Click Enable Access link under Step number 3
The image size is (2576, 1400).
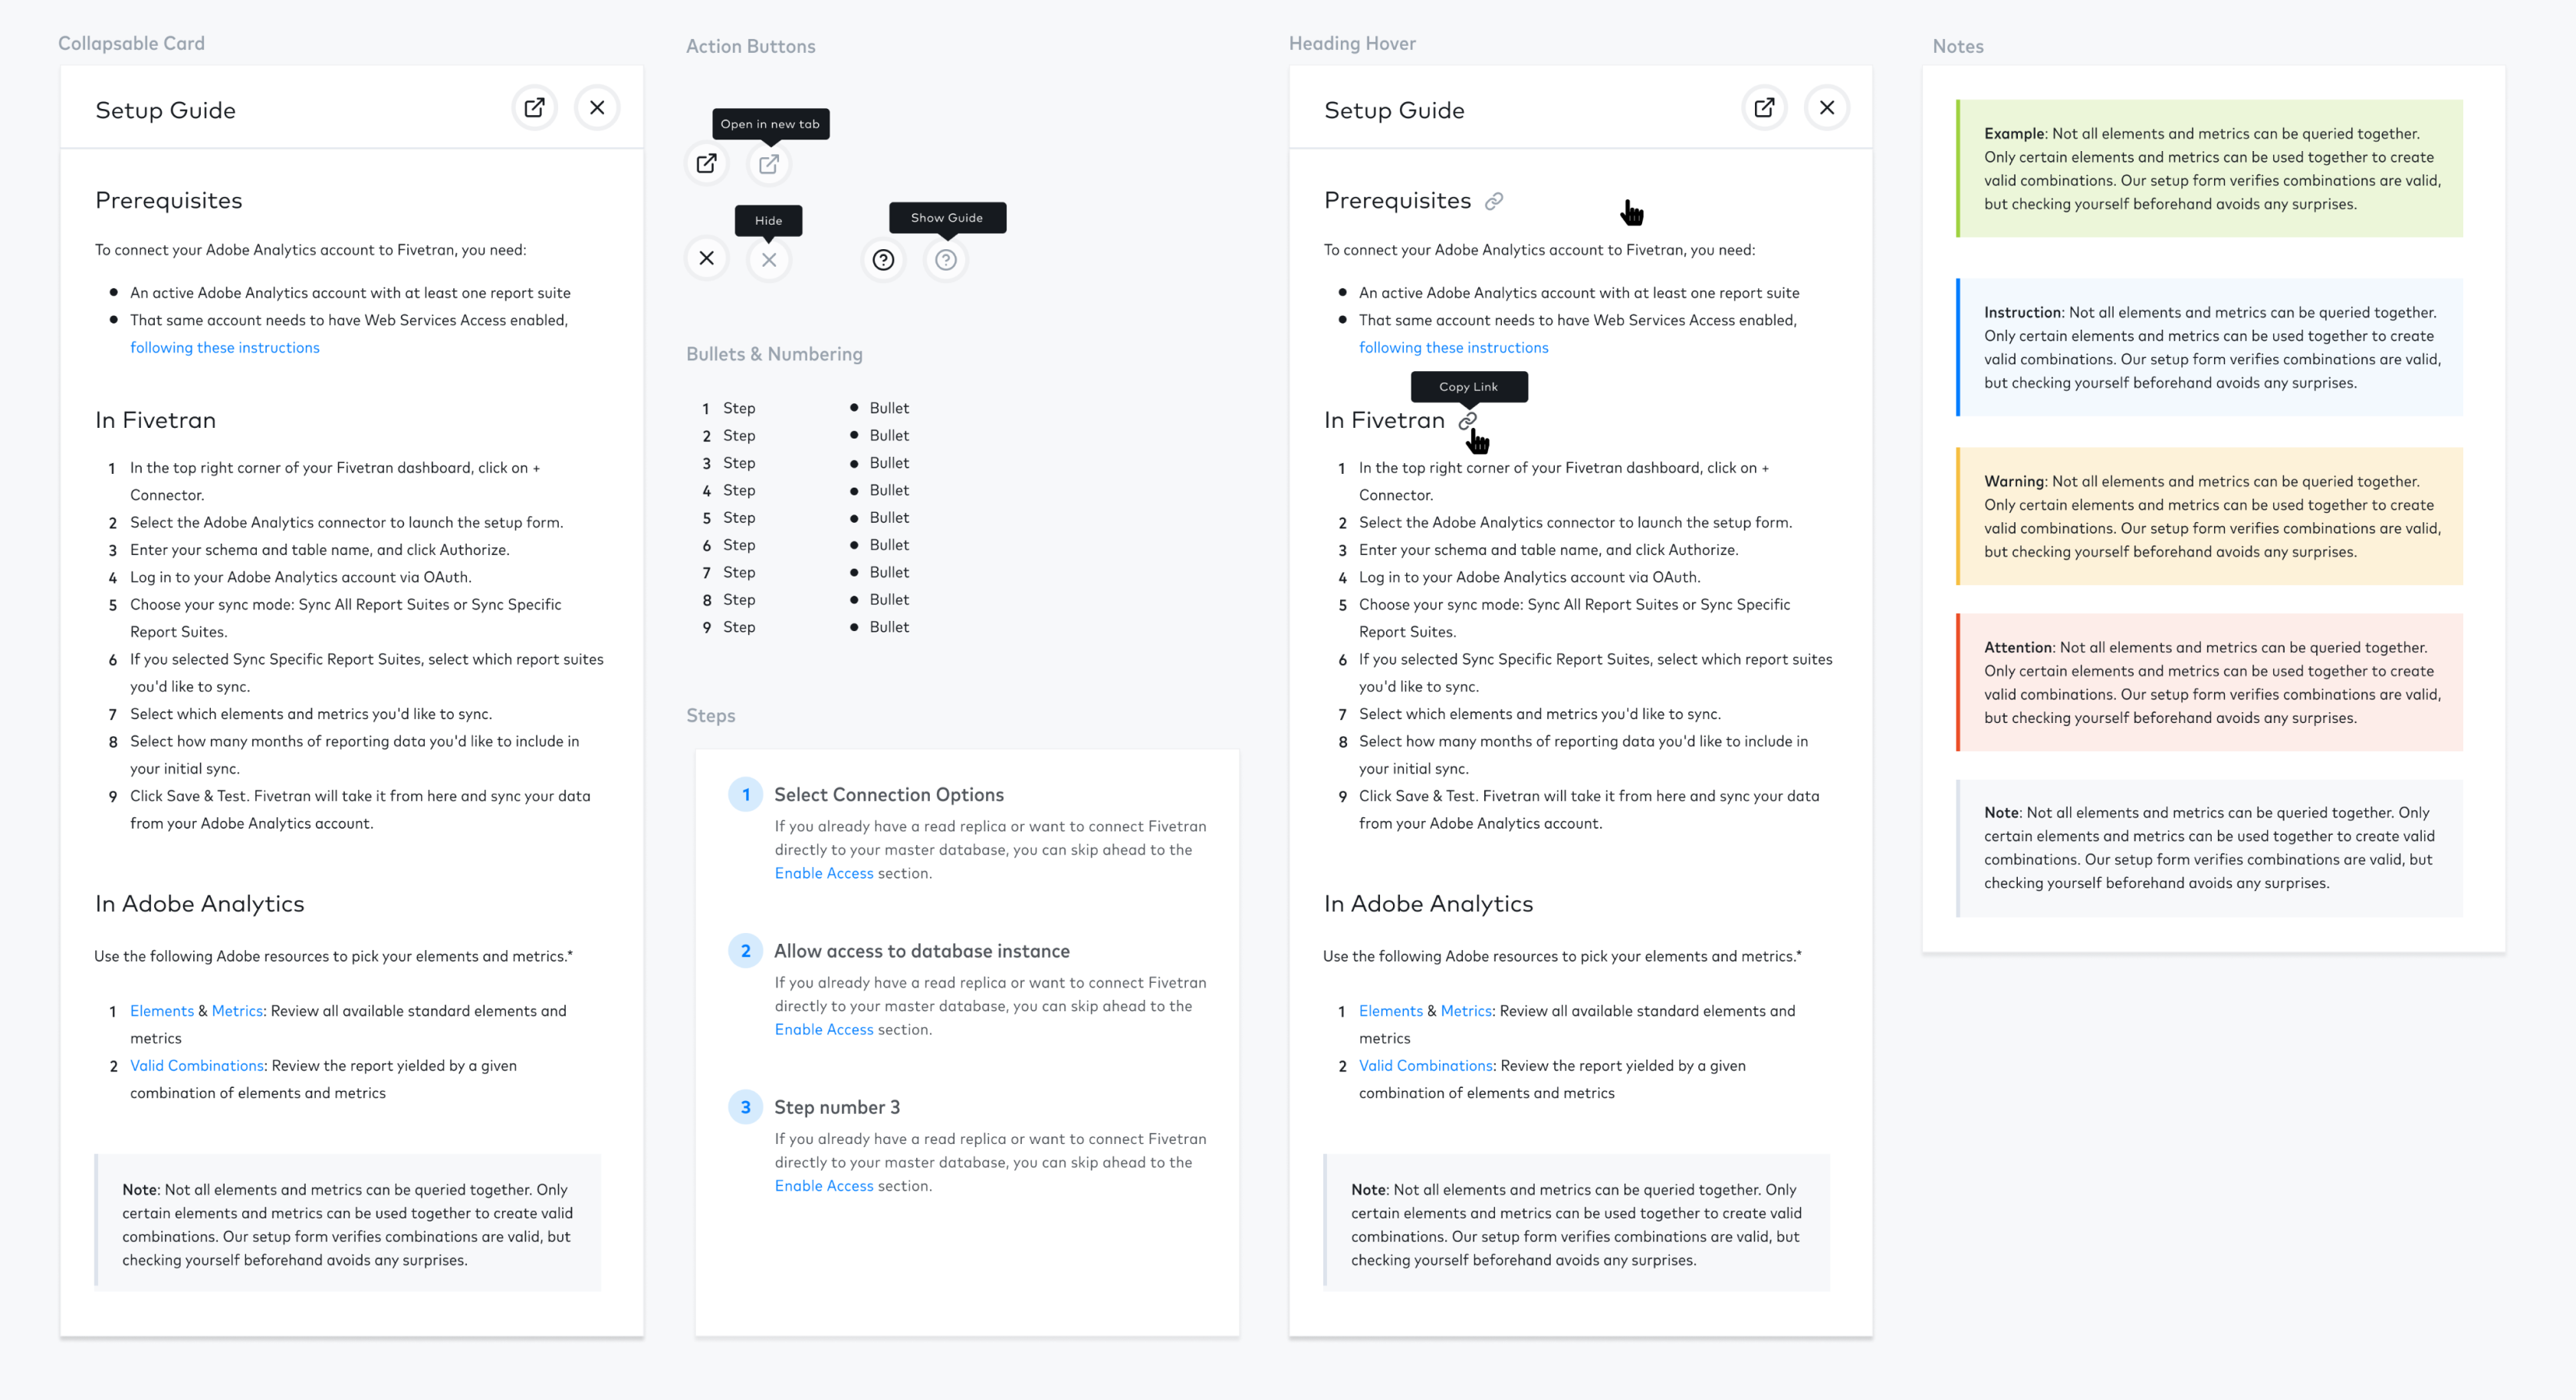coord(824,1186)
